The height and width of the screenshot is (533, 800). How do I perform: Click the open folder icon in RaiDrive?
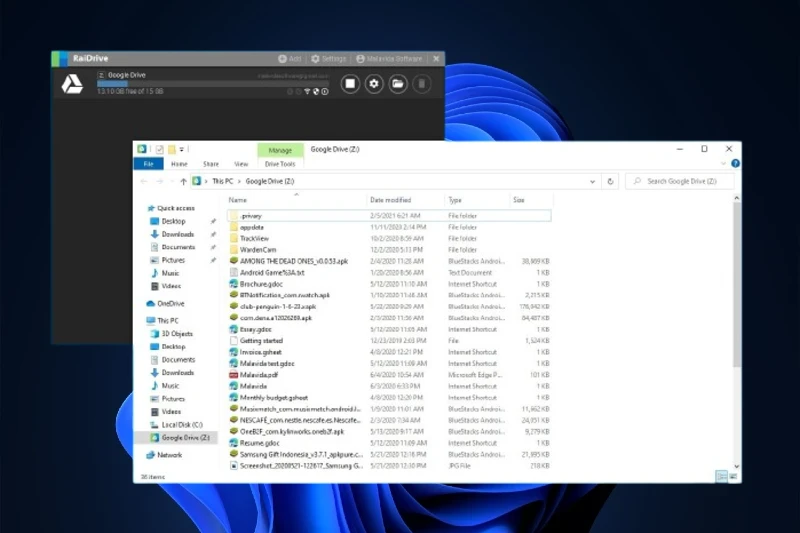pyautogui.click(x=398, y=85)
